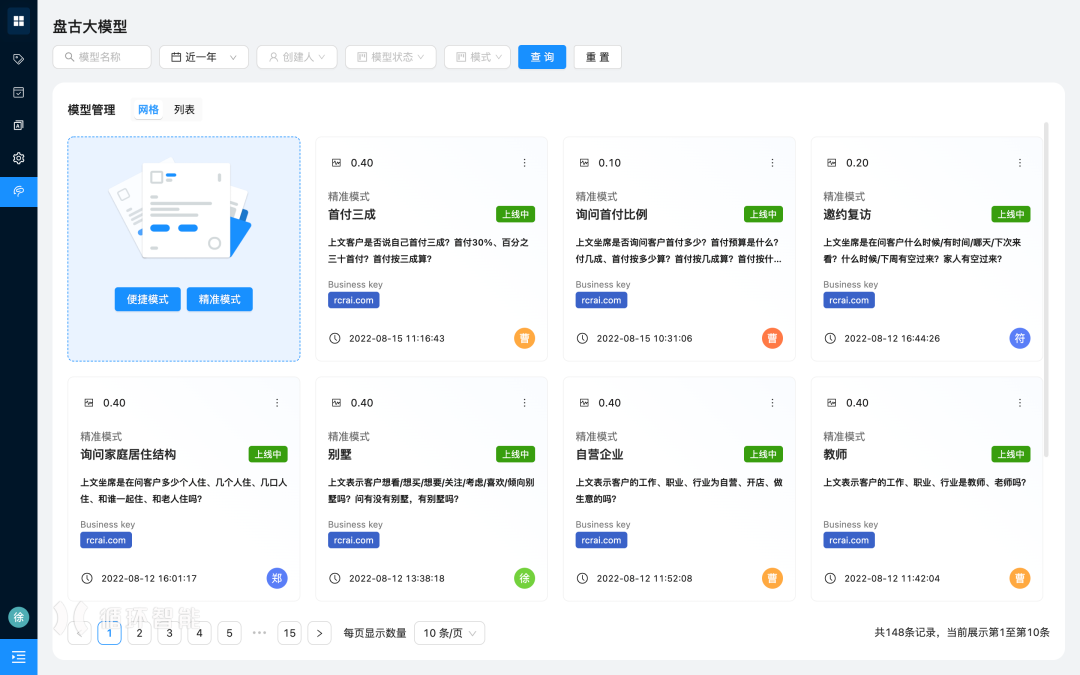Open more options on 别墅 card
Screen dimensions: 1080x675
pyautogui.click(x=524, y=403)
